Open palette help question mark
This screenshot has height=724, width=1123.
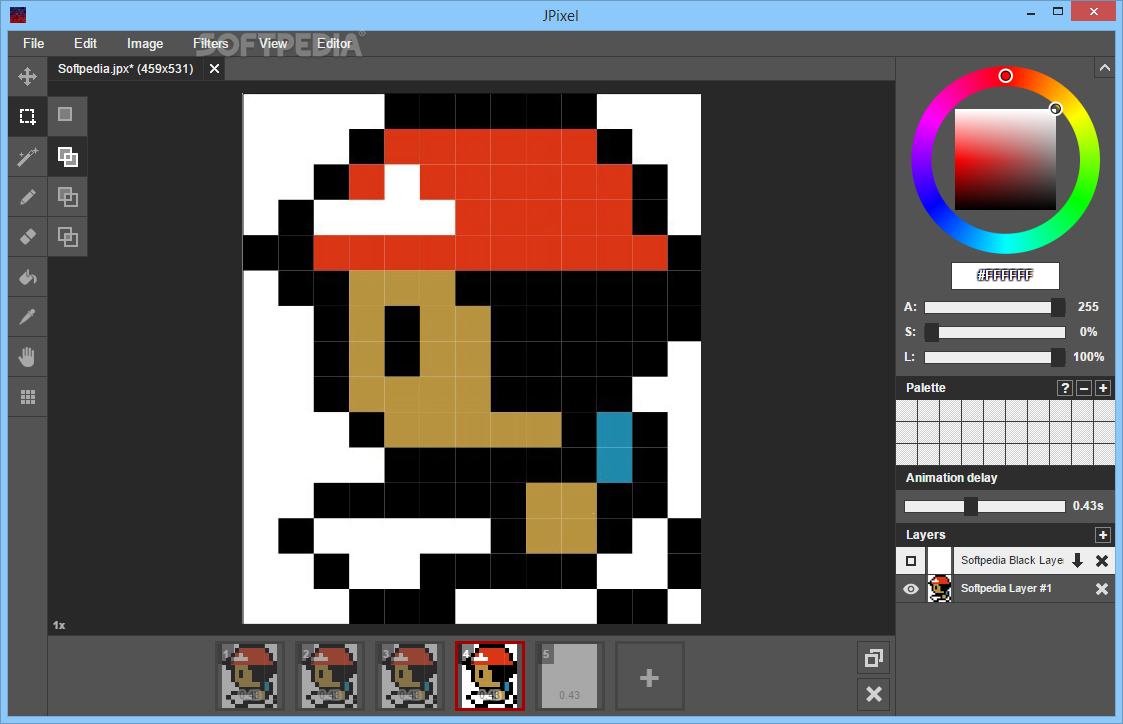pyautogui.click(x=1065, y=388)
